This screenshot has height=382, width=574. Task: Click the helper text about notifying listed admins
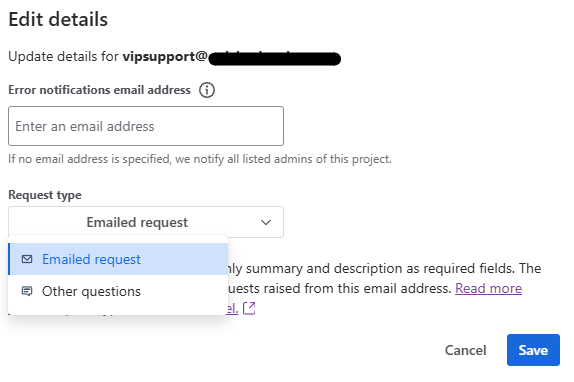click(200, 159)
